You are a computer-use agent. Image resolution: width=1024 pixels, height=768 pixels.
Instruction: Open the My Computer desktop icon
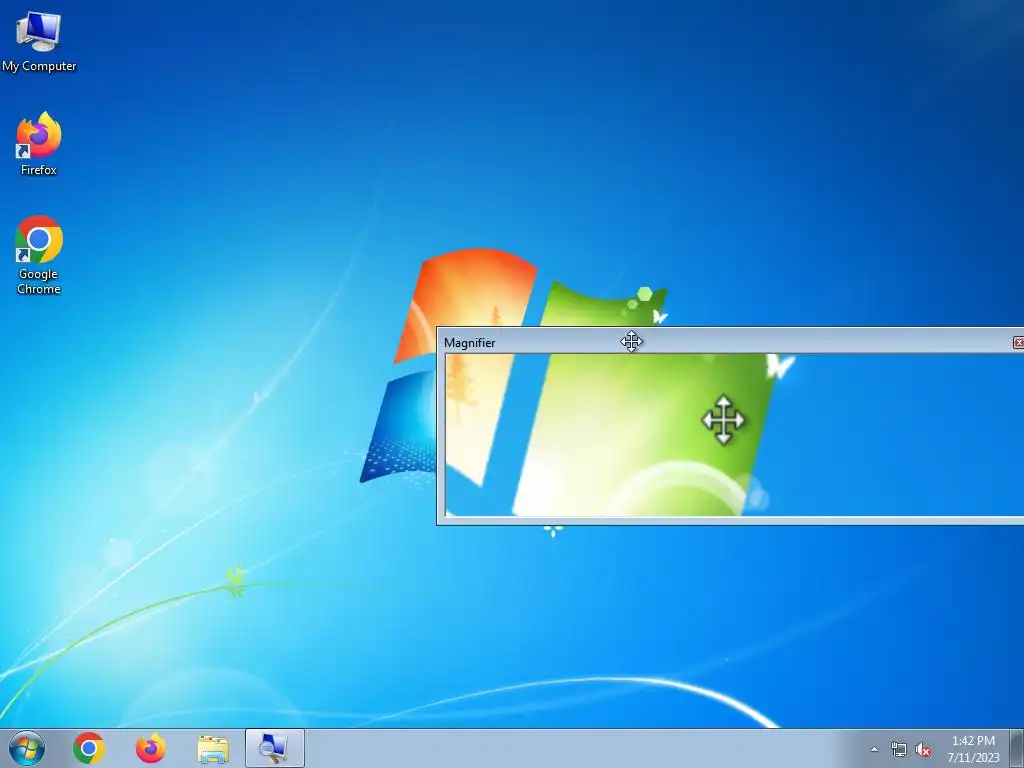pyautogui.click(x=39, y=41)
